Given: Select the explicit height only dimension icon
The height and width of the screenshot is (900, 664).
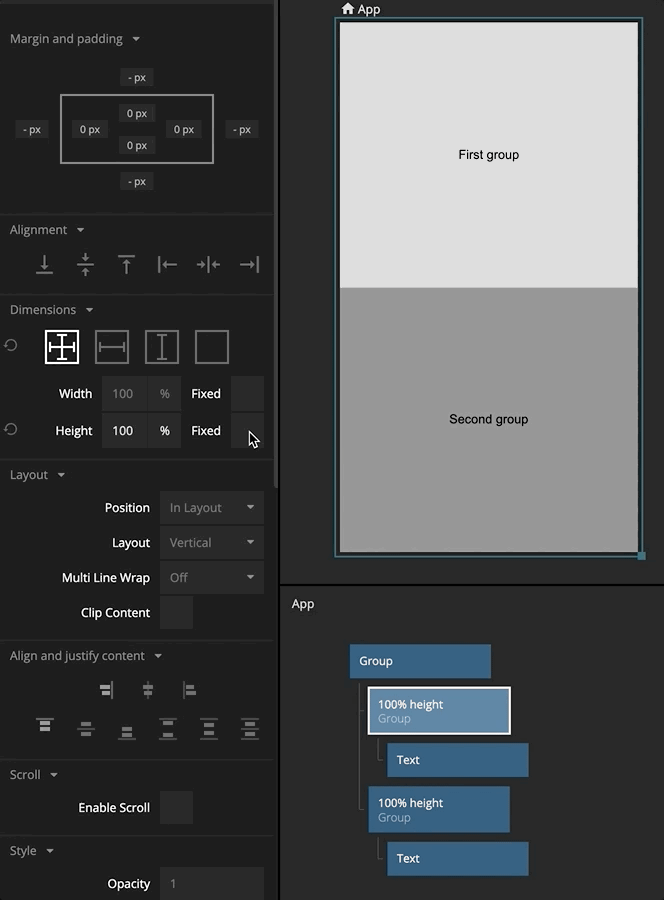Looking at the screenshot, I should (162, 347).
